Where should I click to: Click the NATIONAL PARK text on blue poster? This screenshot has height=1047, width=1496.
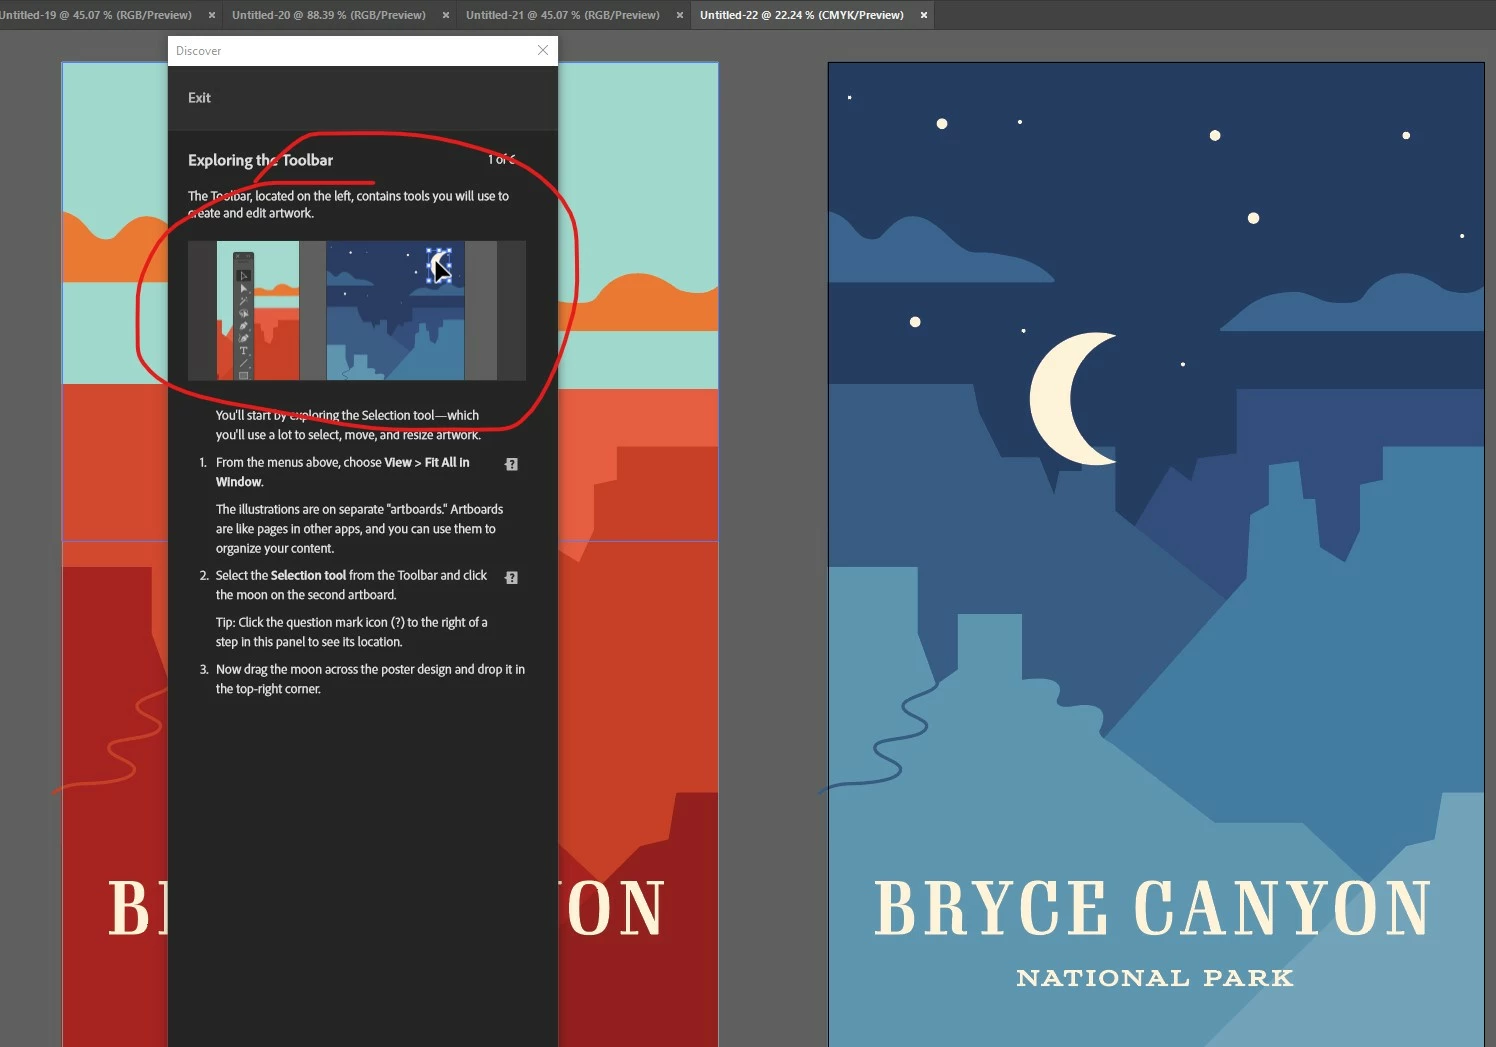1155,978
